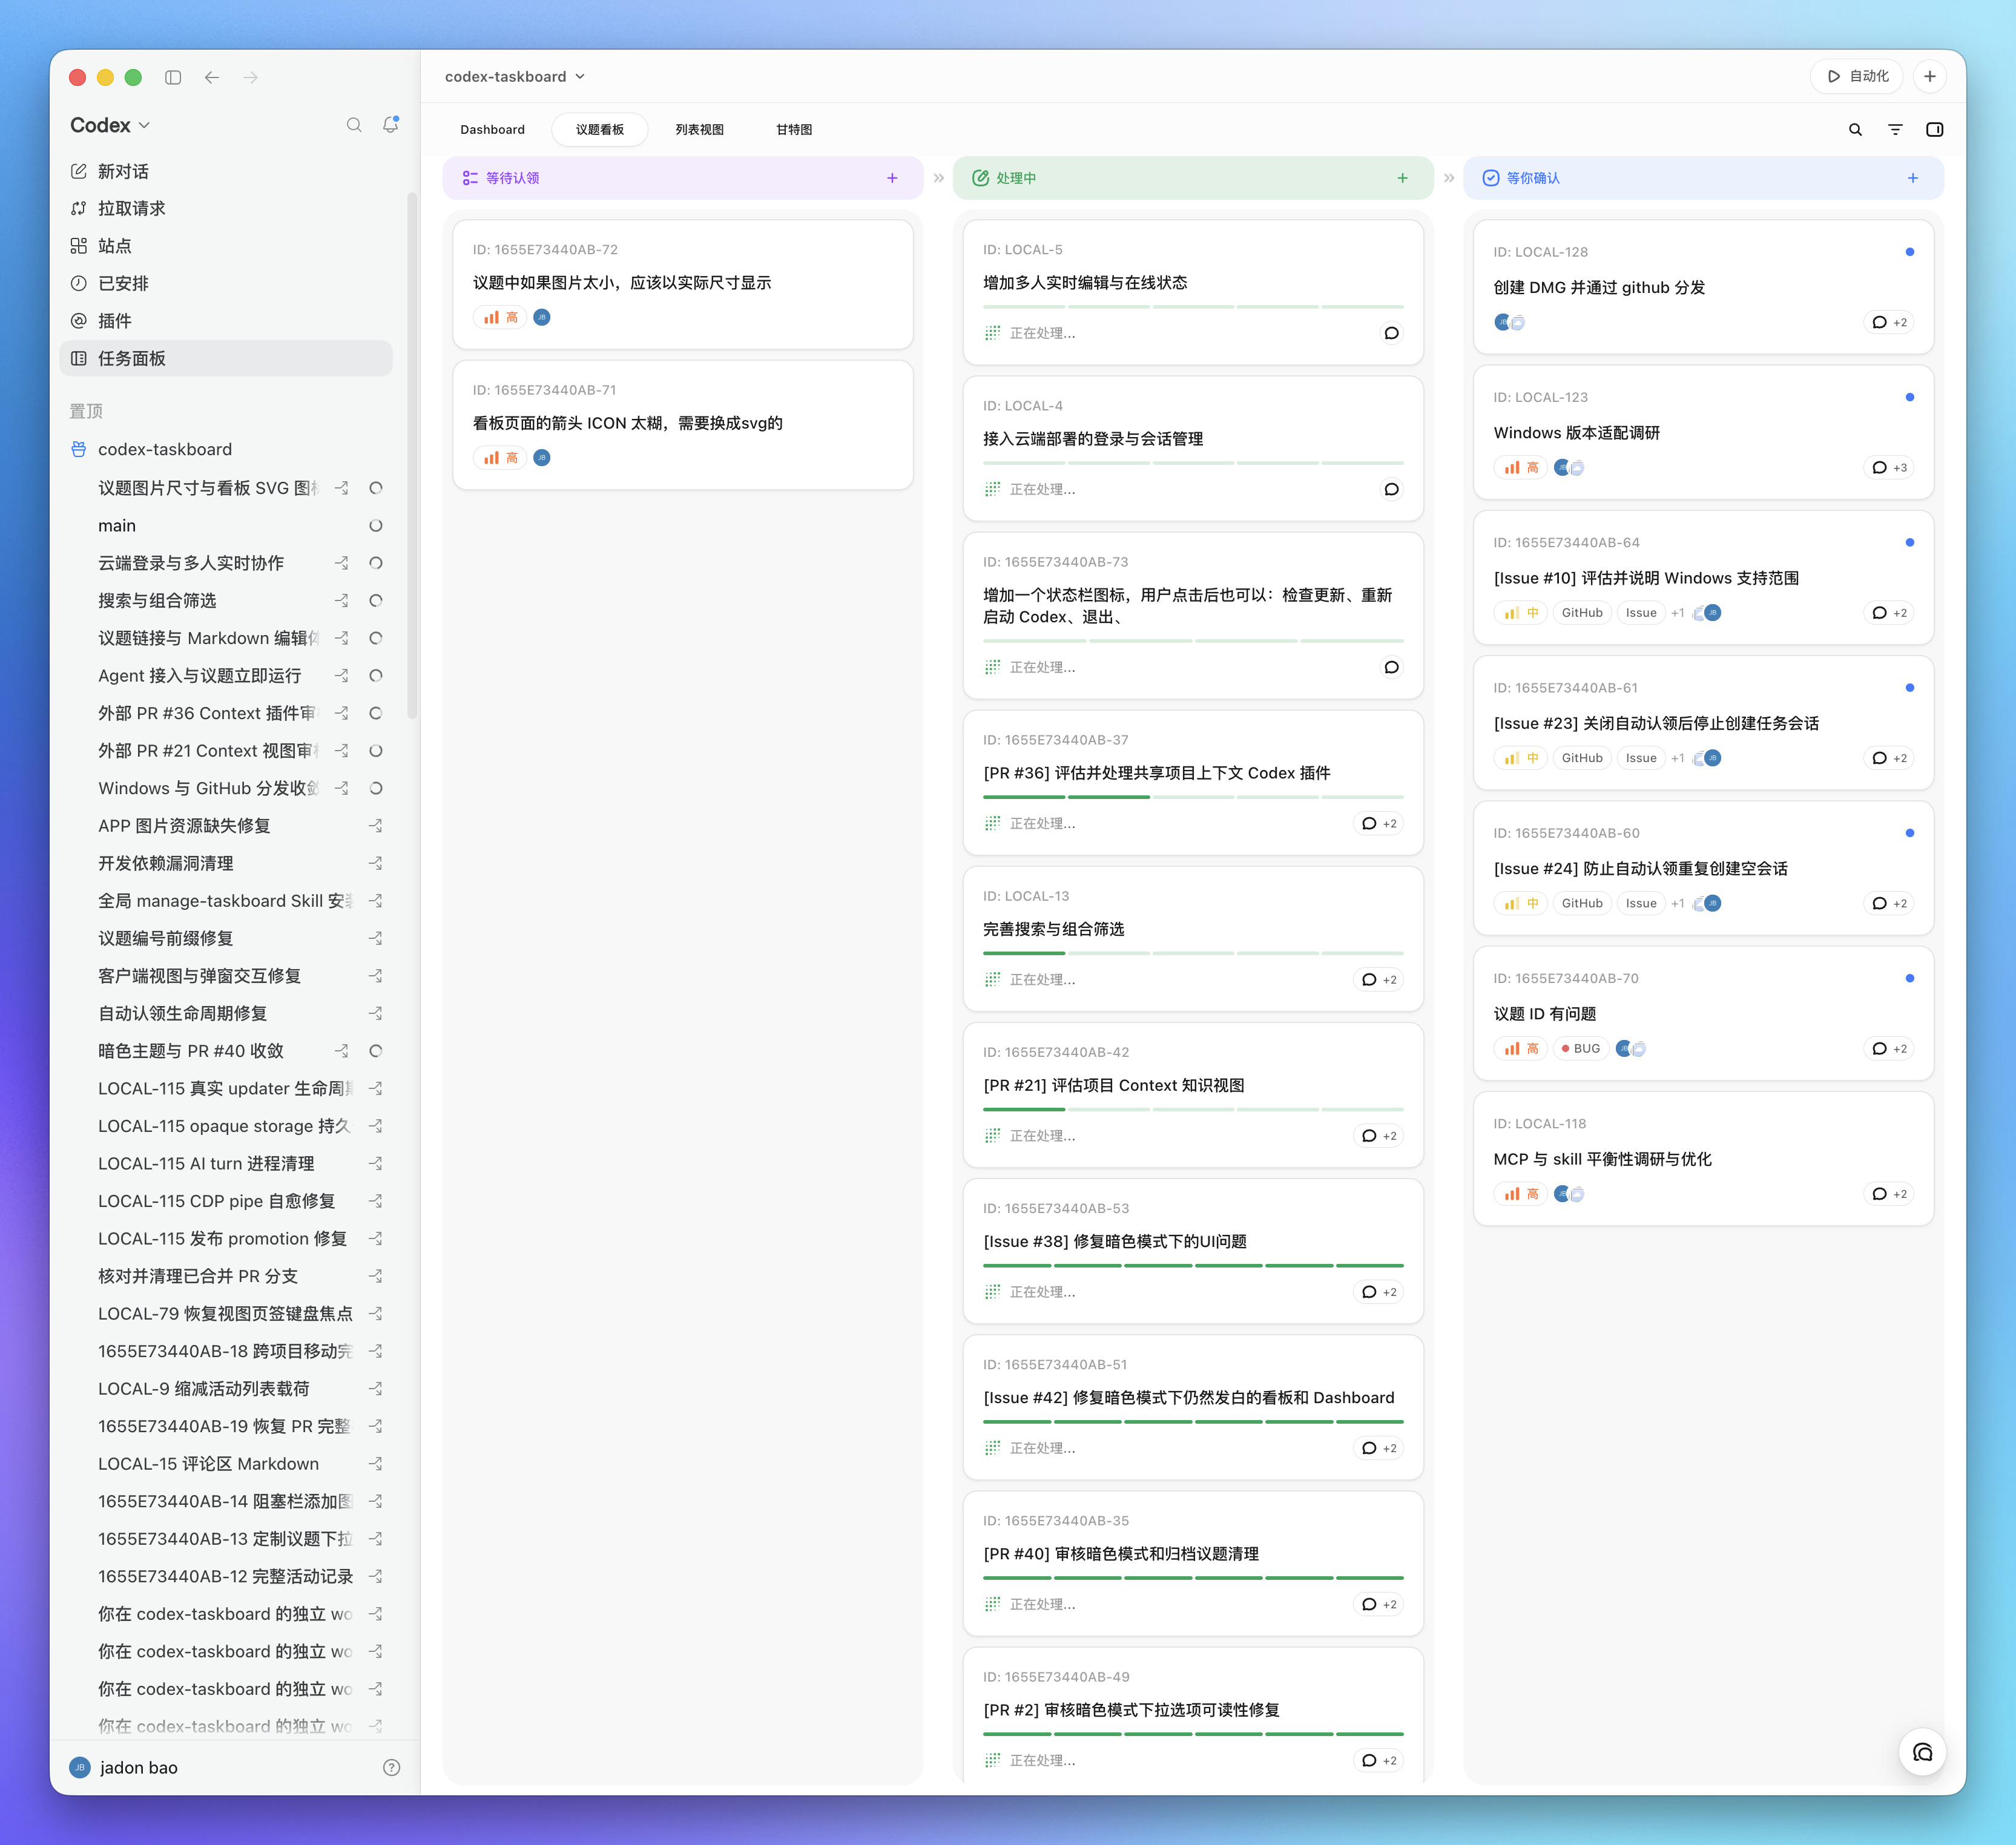Open comments +2 on LOCAL-128 card
This screenshot has height=1845, width=2016.
coord(1890,323)
